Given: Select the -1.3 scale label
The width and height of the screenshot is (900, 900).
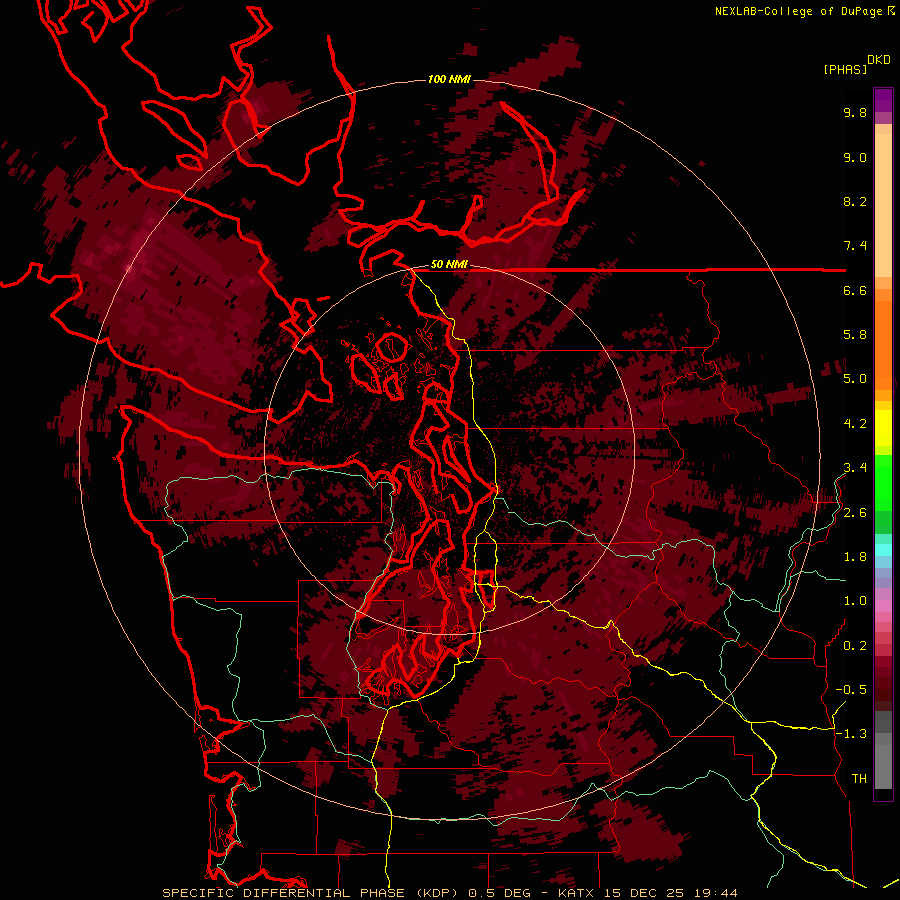Looking at the screenshot, I should (851, 734).
